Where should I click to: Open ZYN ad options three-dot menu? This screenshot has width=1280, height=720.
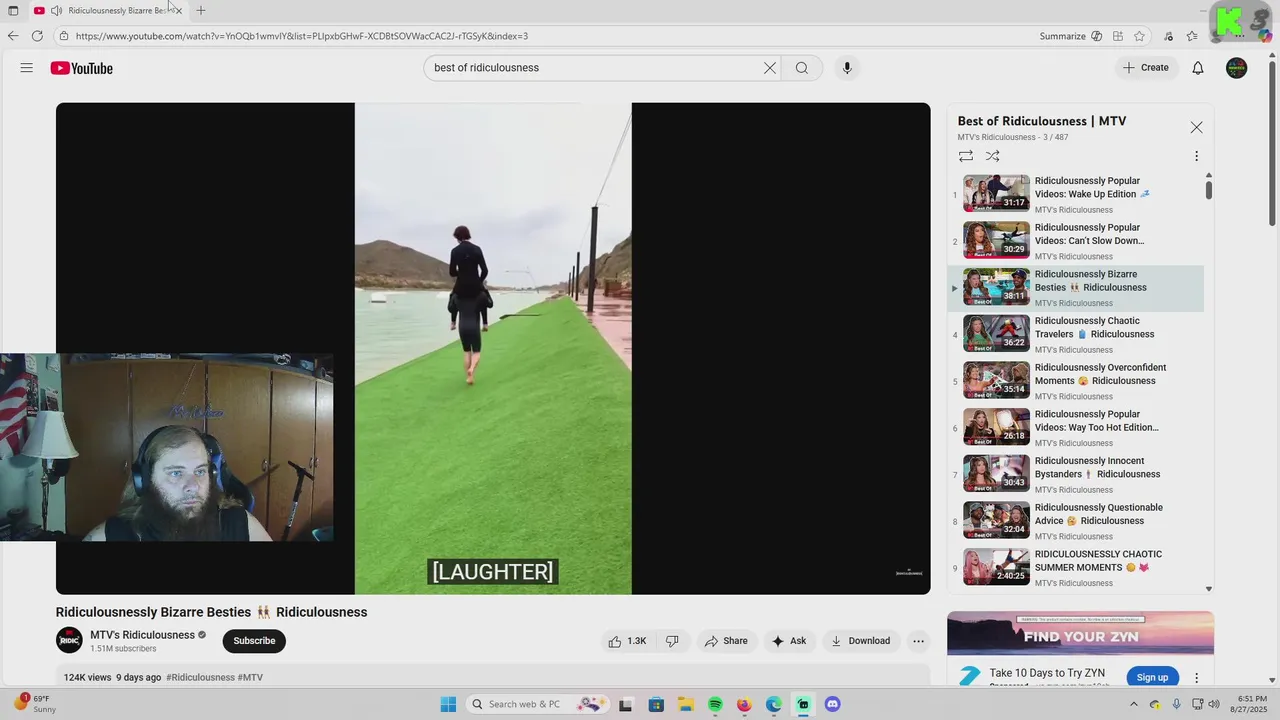[x=1196, y=678]
